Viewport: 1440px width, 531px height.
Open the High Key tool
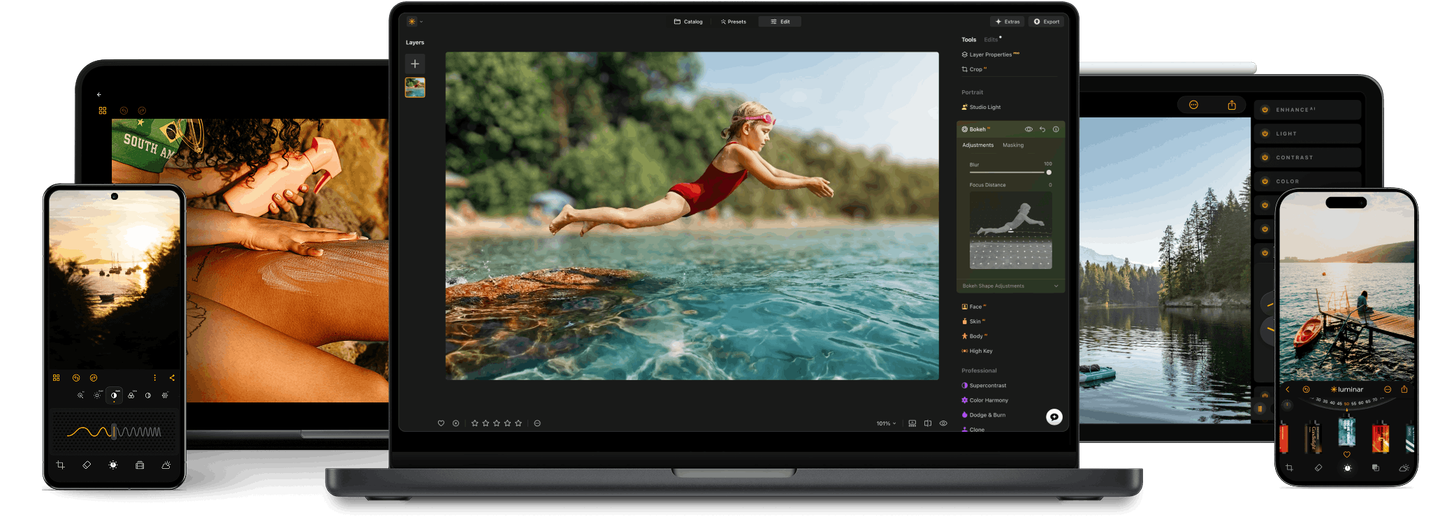[978, 351]
